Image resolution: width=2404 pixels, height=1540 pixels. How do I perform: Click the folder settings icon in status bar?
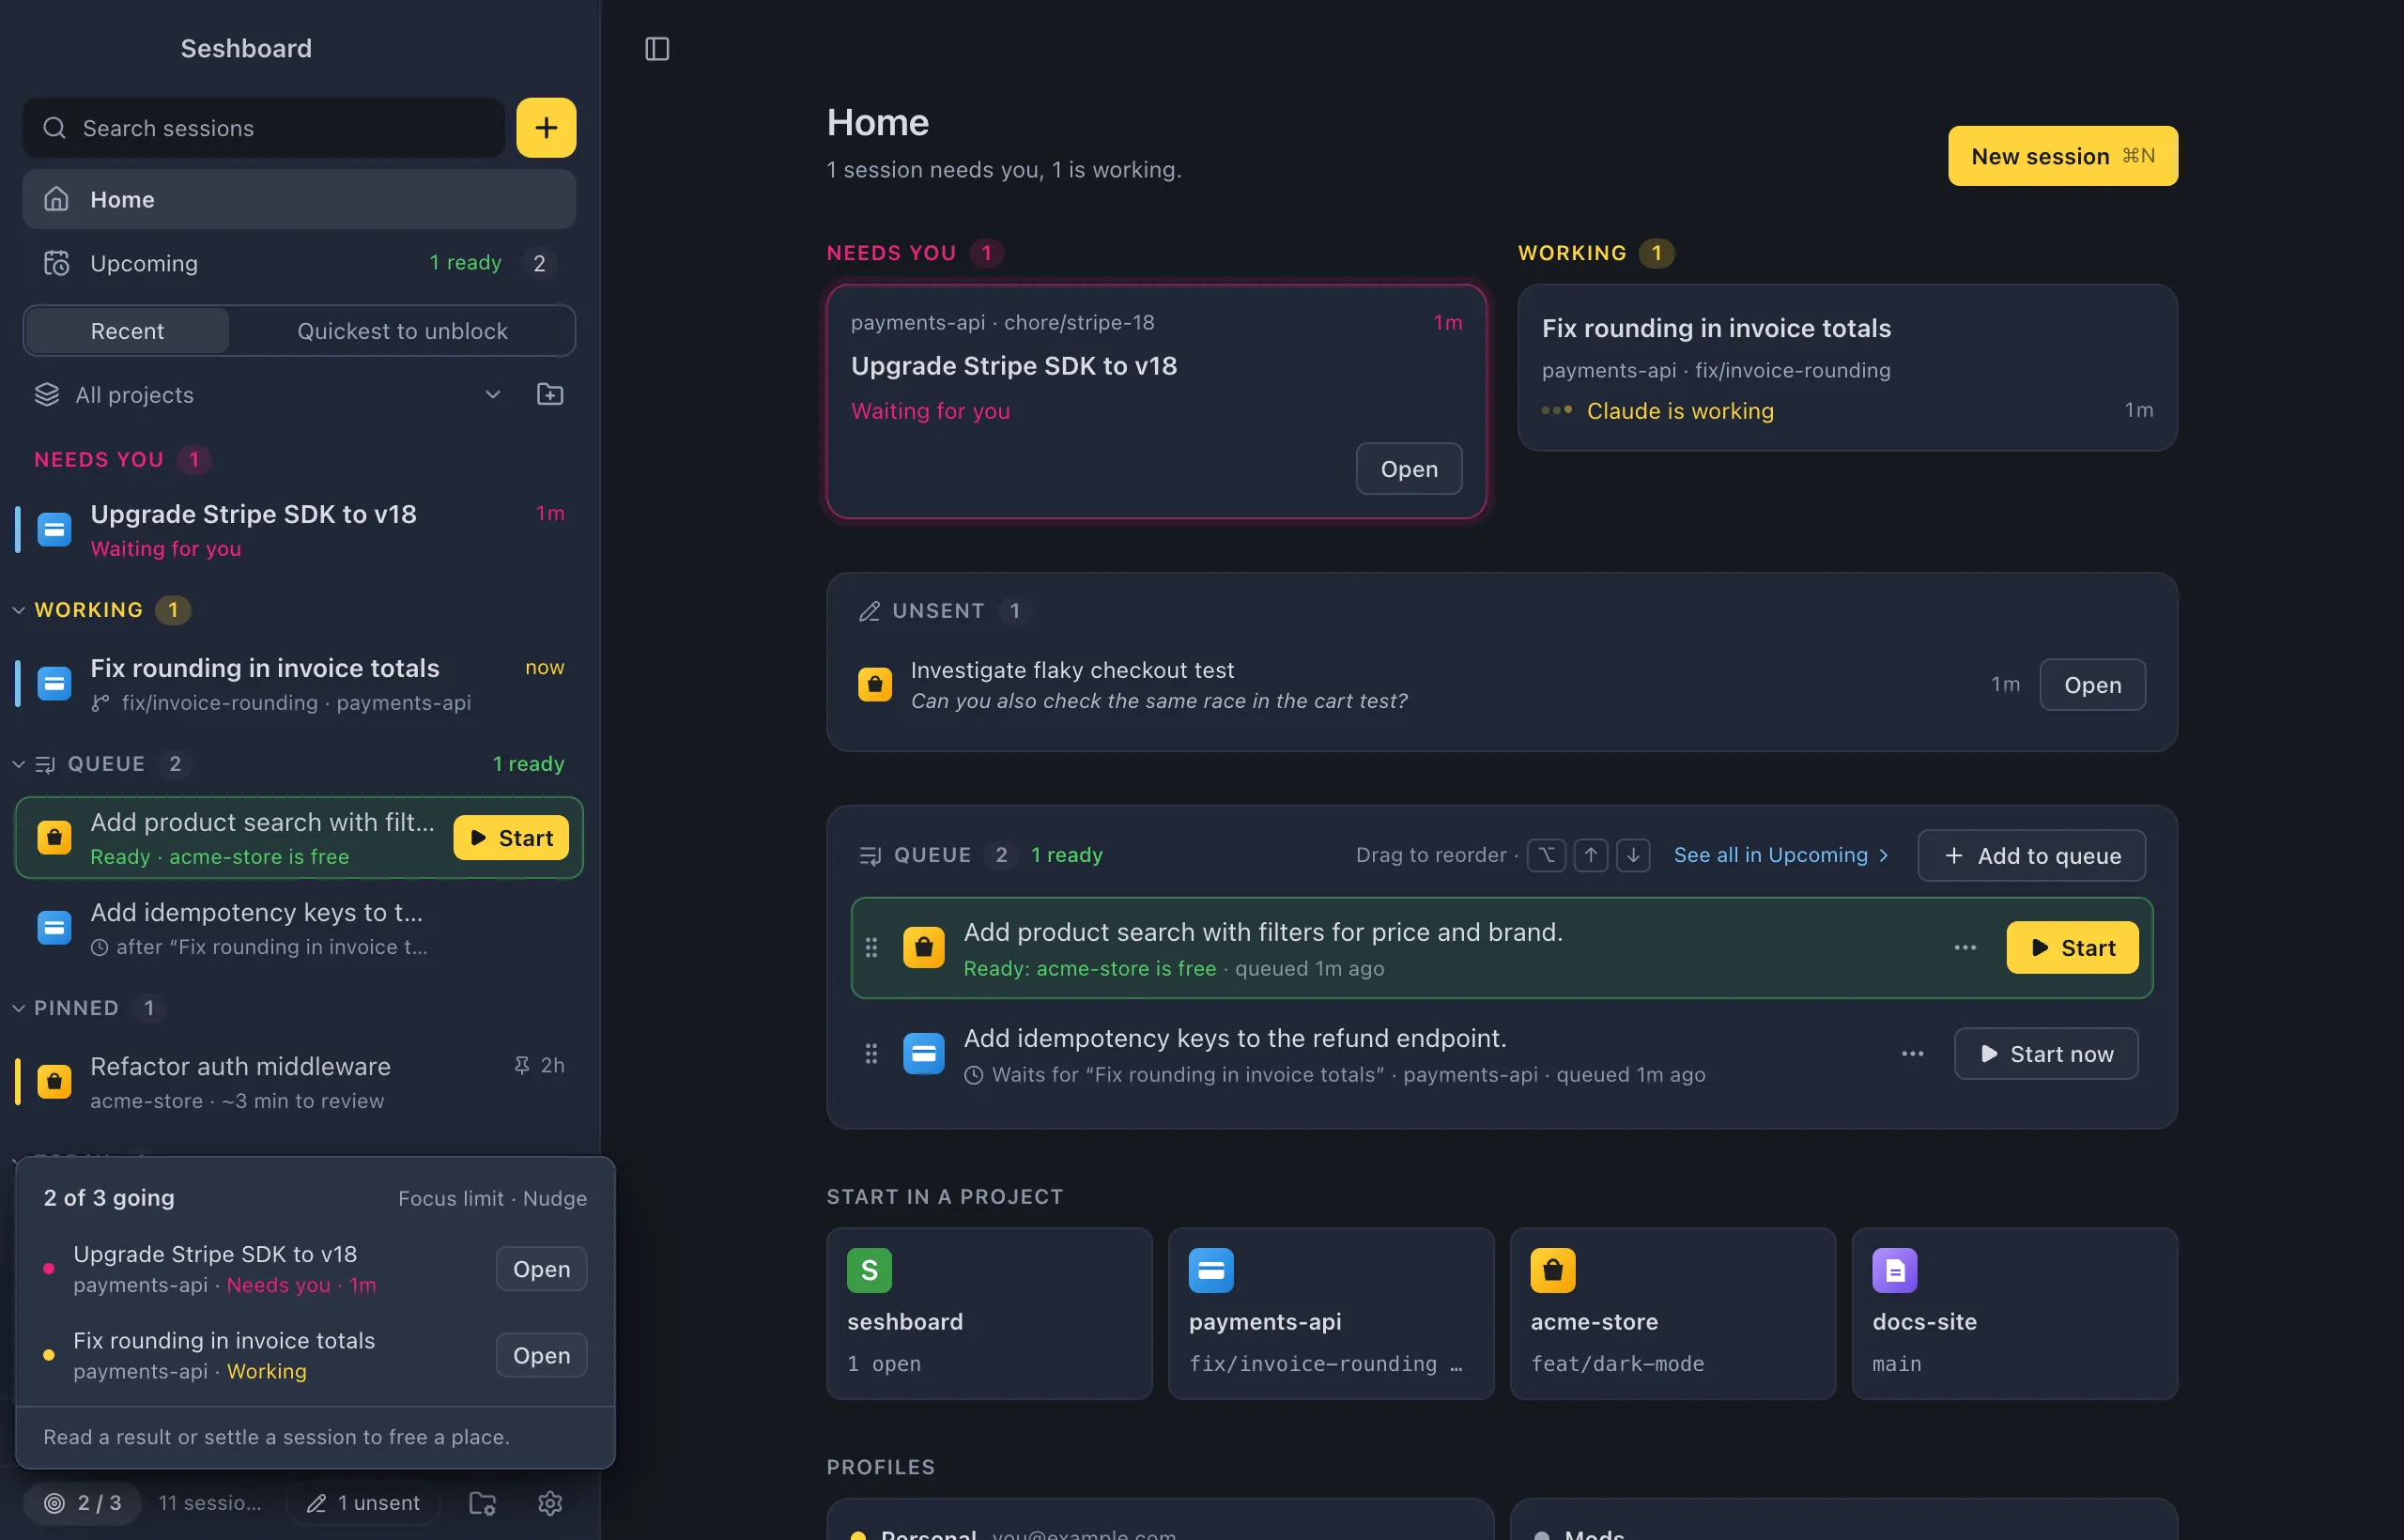point(483,1503)
